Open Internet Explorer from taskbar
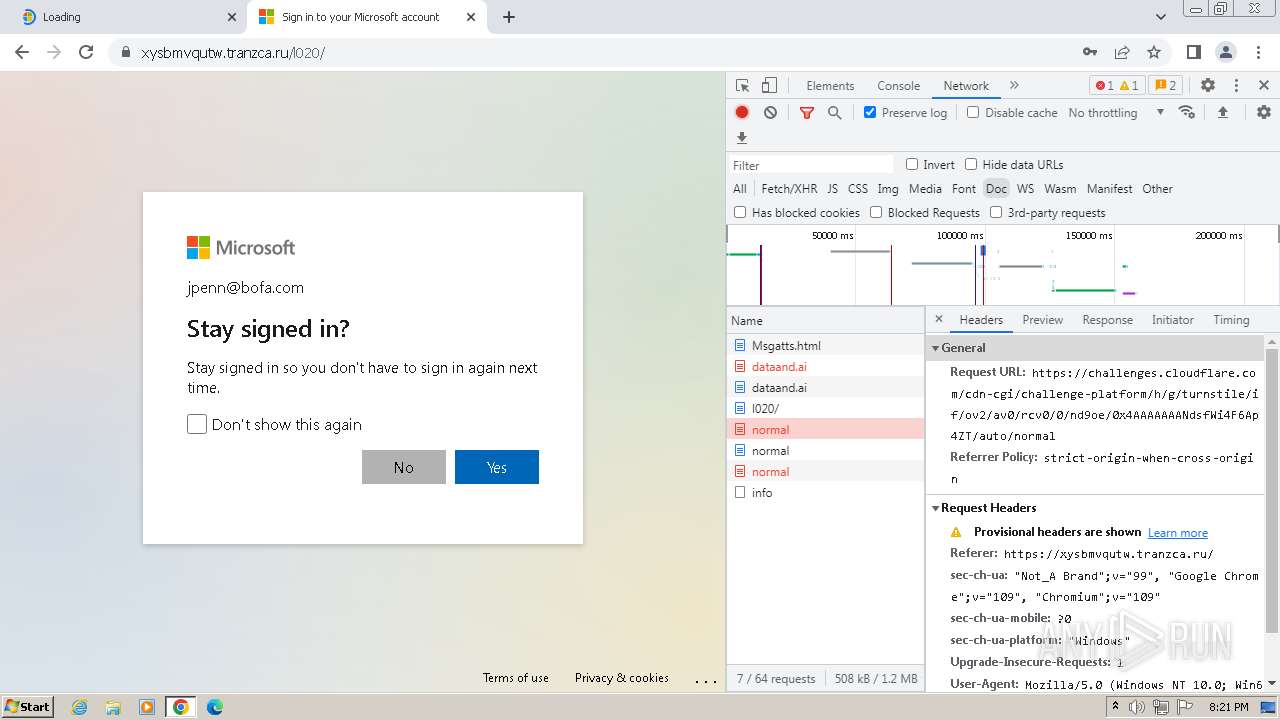This screenshot has height=720, width=1280. tap(79, 707)
